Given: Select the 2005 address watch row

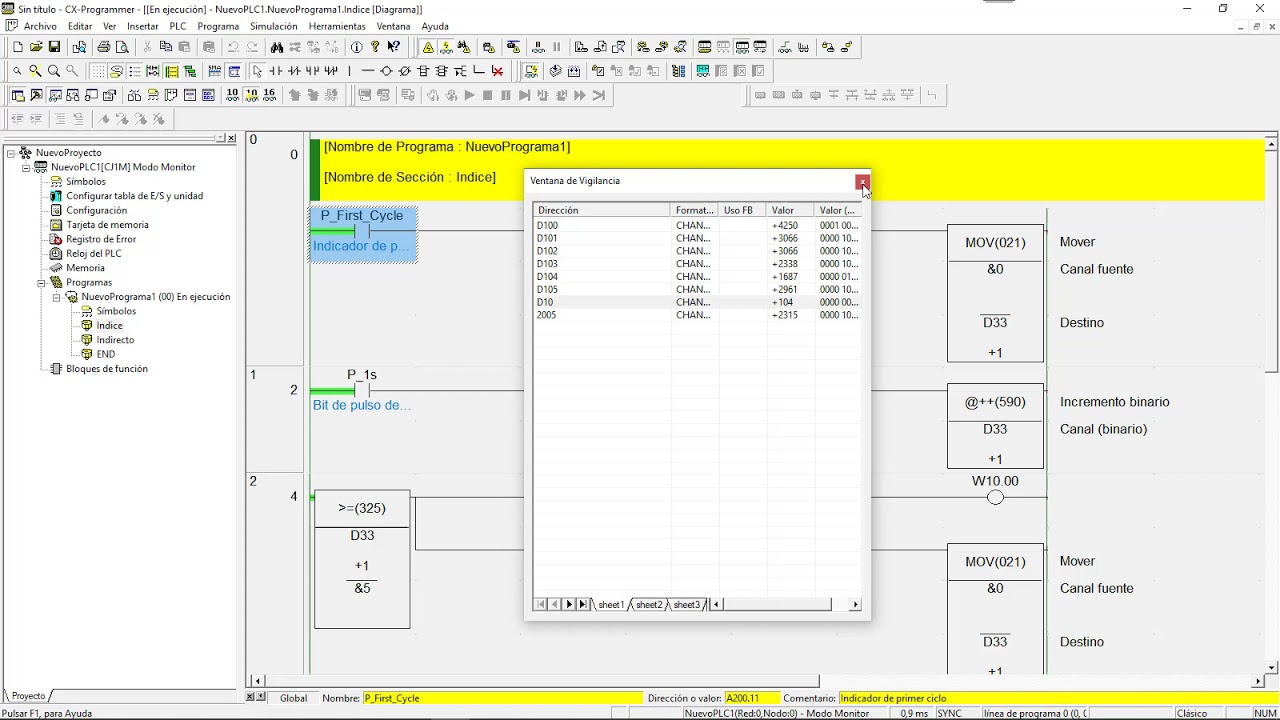Looking at the screenshot, I should [x=697, y=315].
